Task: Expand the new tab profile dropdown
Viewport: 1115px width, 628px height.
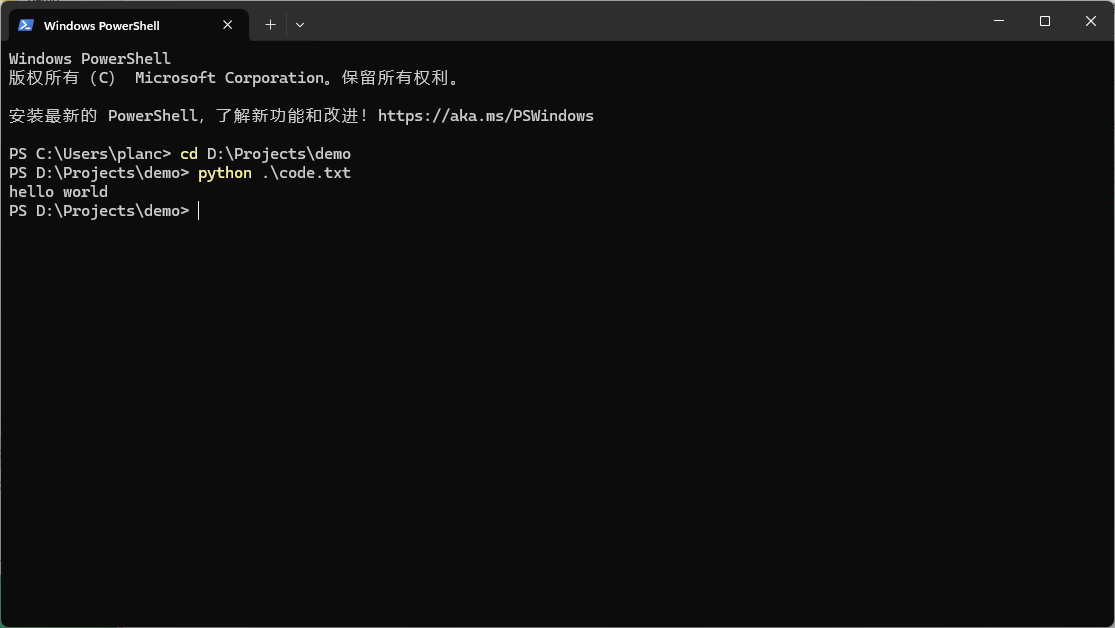Action: coord(300,25)
